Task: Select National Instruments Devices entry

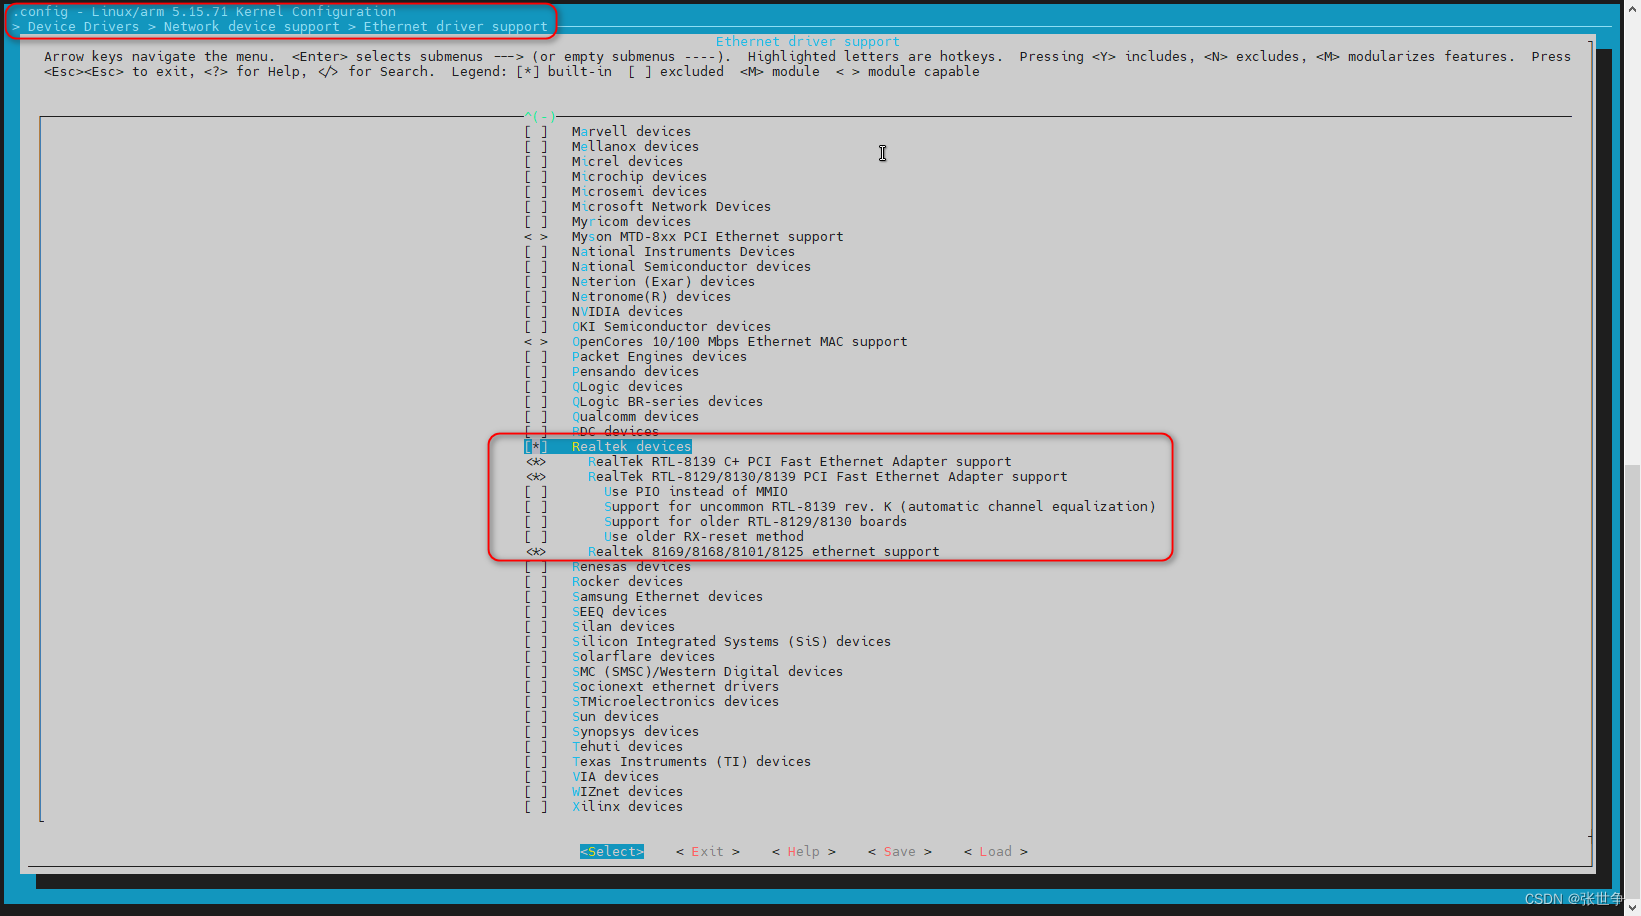Action: 683,252
